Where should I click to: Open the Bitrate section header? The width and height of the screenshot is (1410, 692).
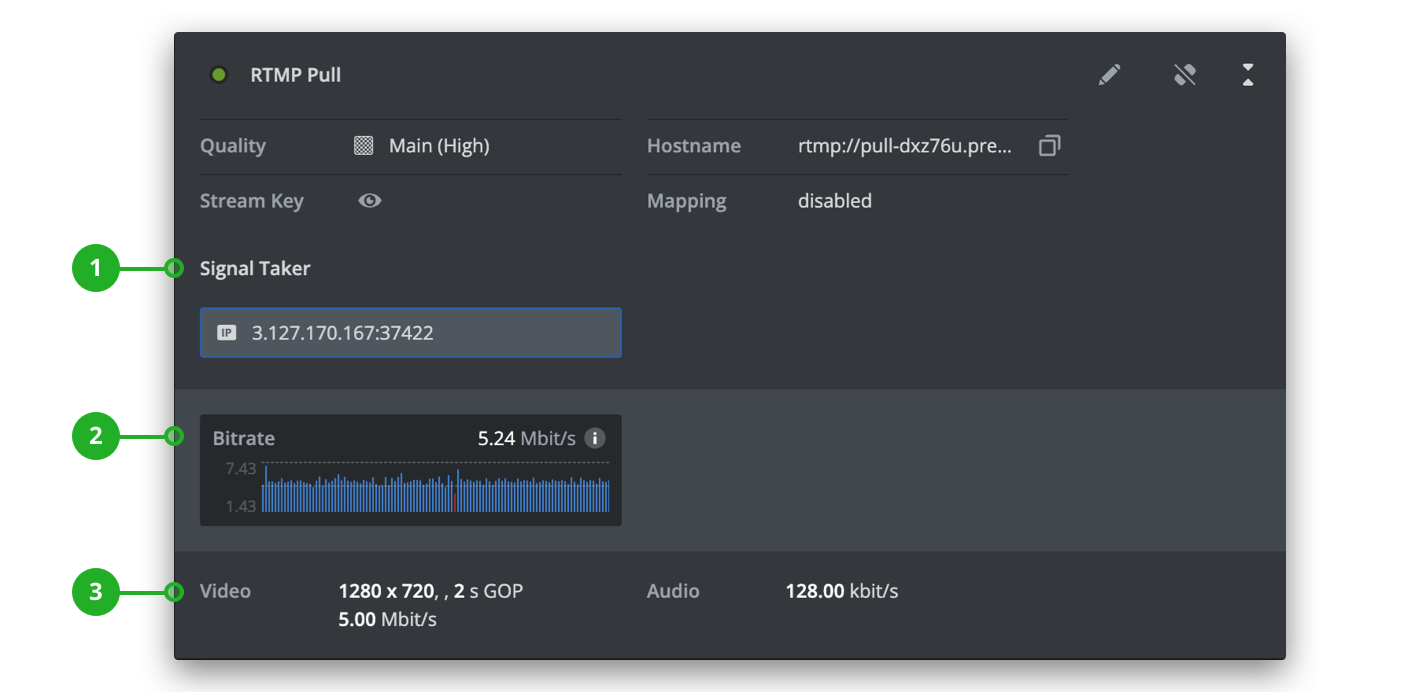click(243, 437)
